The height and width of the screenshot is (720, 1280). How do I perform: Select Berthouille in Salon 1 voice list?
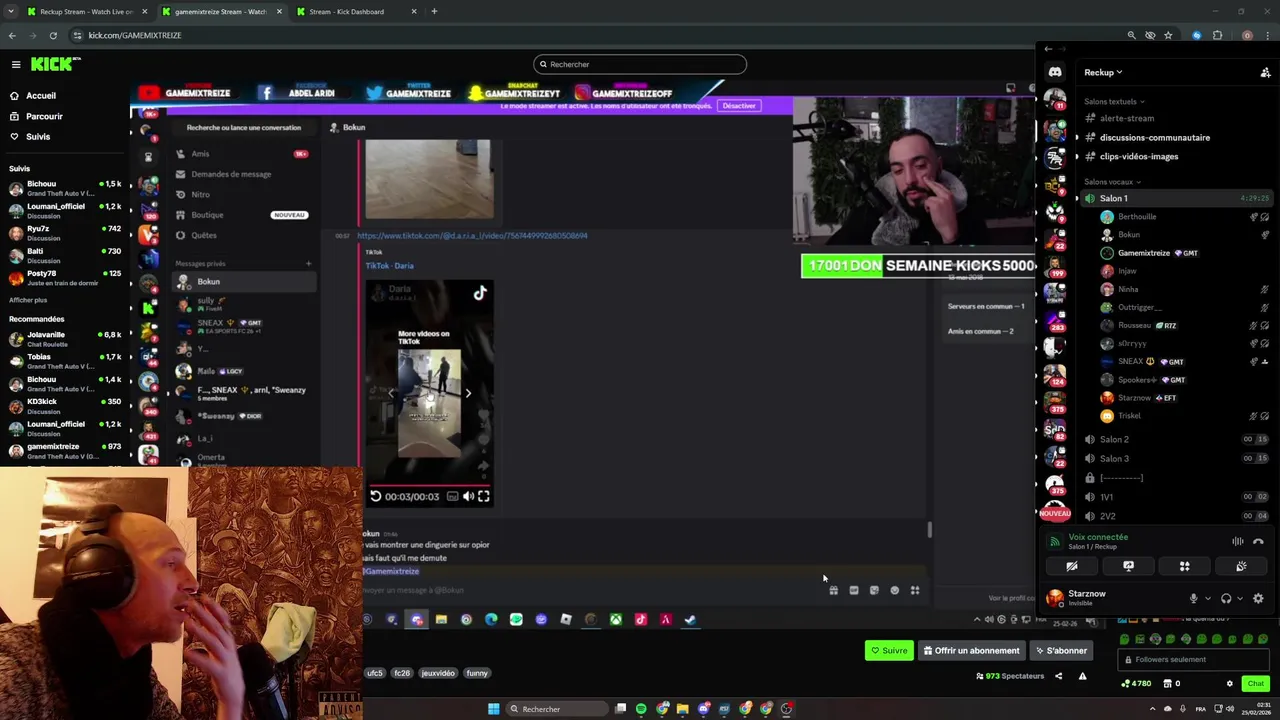[x=1137, y=216]
